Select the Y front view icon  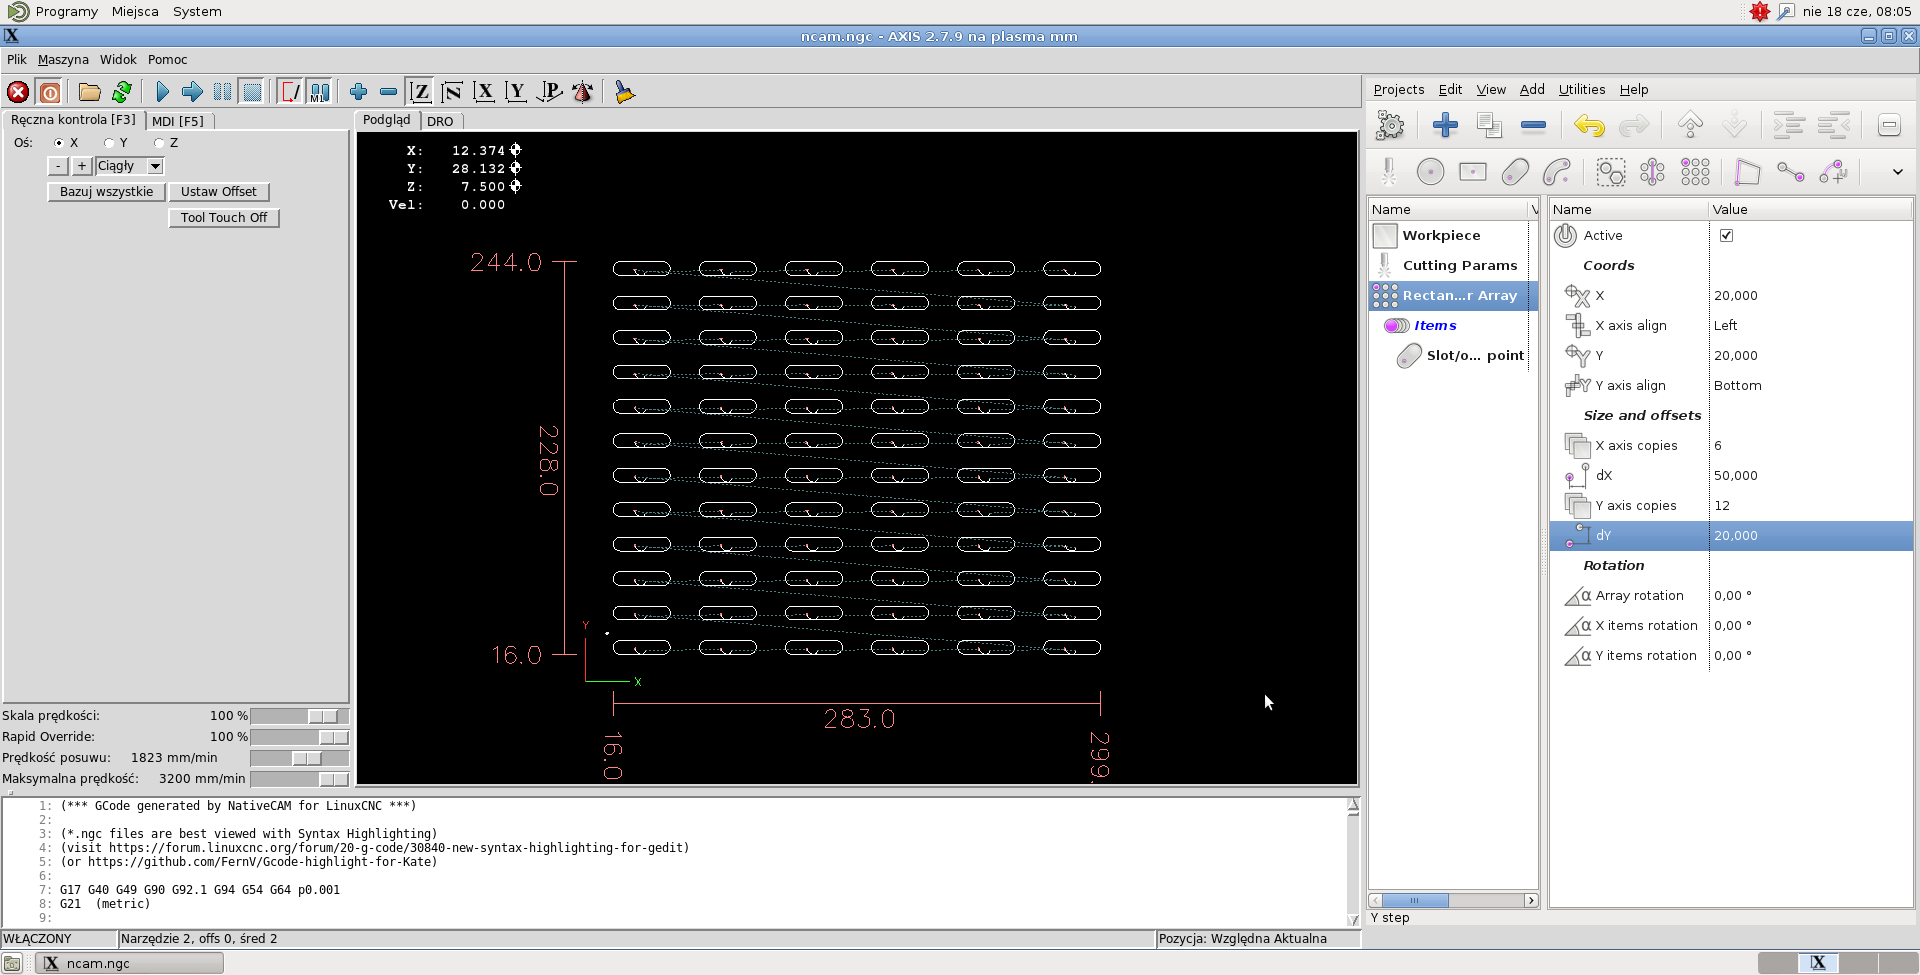pos(516,92)
